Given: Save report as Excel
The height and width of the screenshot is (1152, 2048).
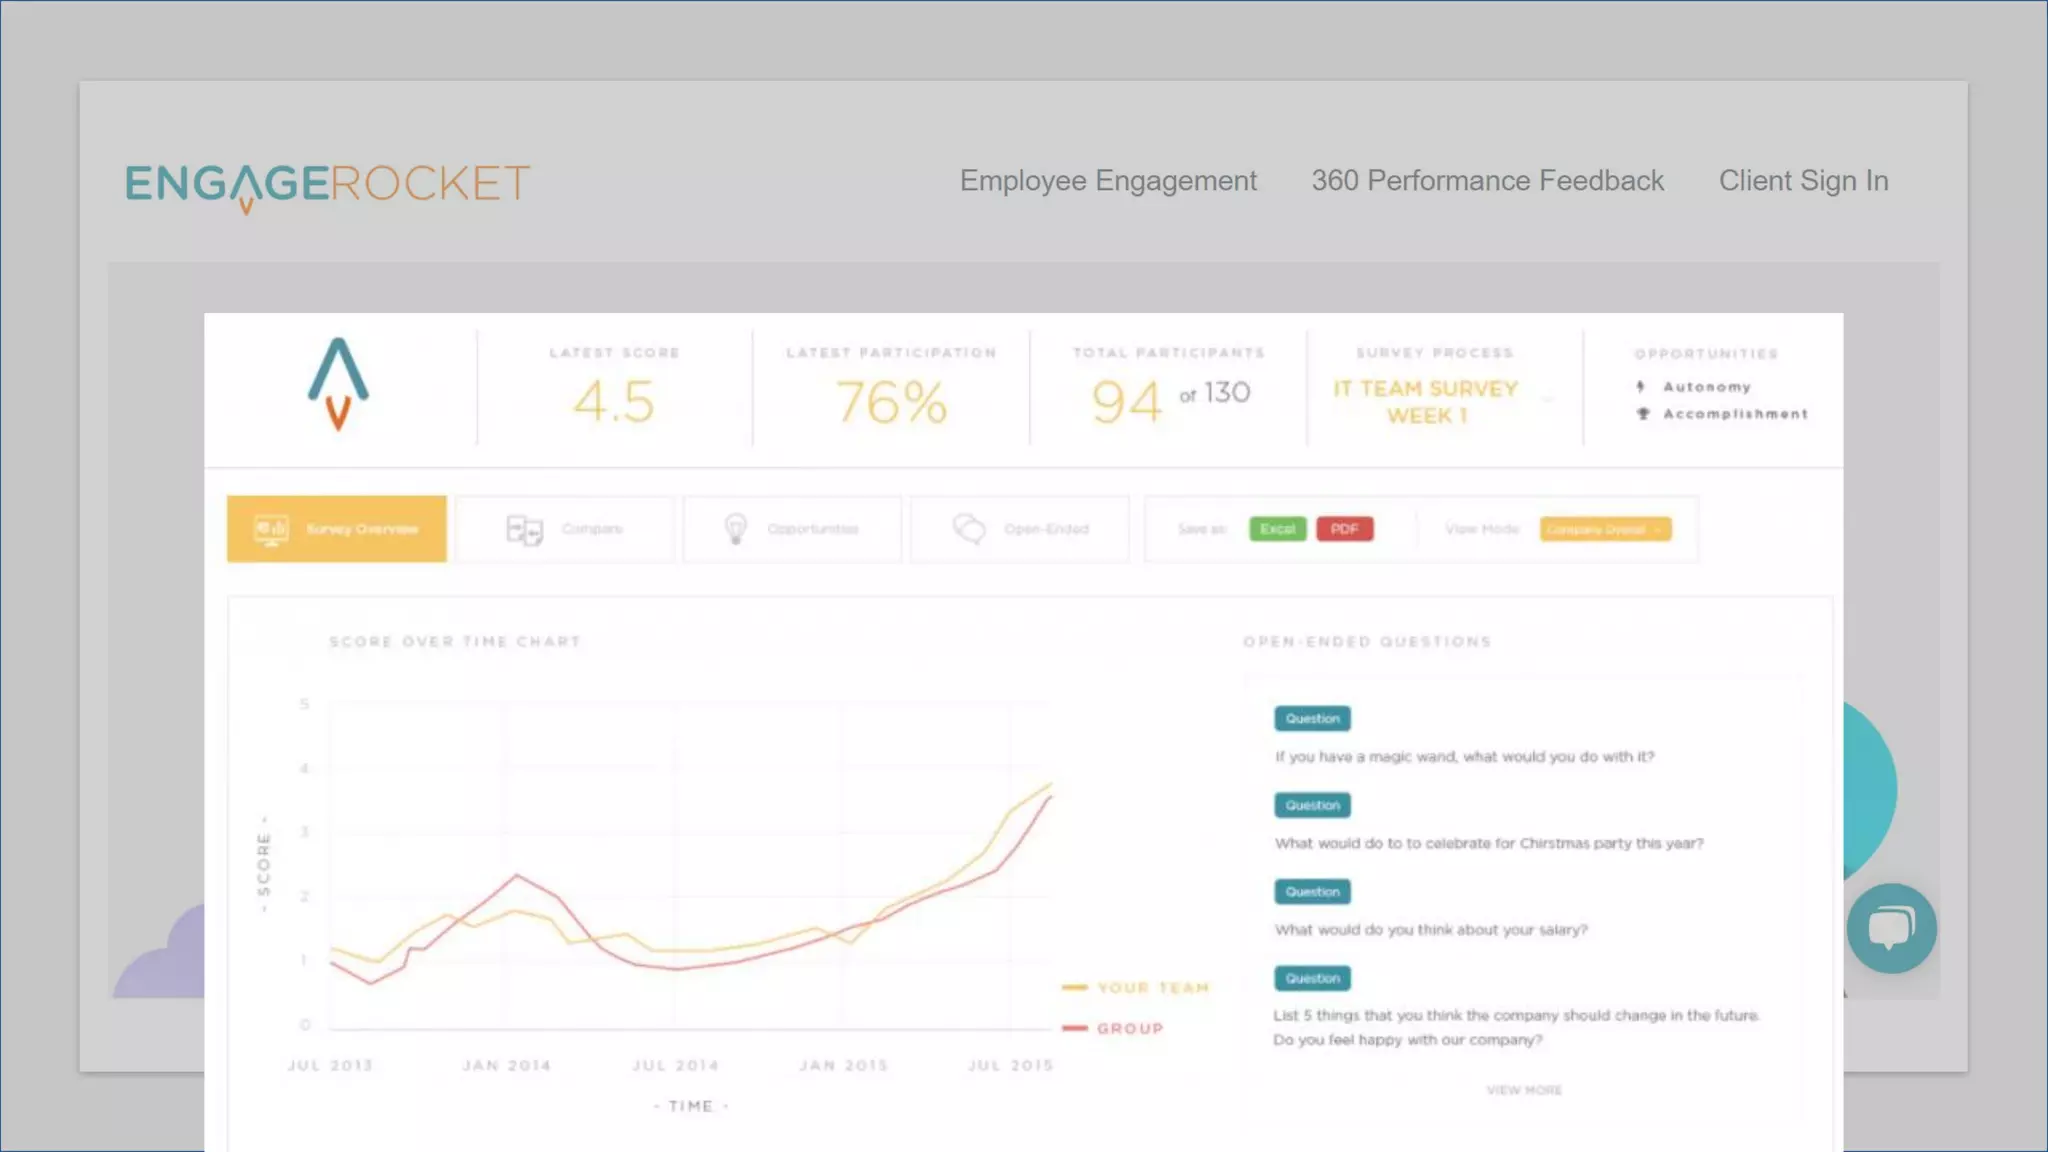Looking at the screenshot, I should (1277, 529).
